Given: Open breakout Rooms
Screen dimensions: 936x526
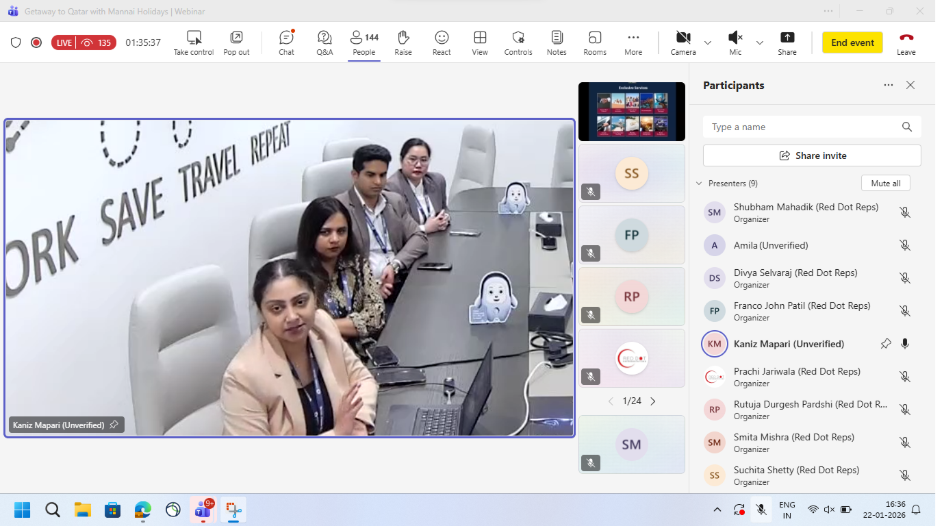Looking at the screenshot, I should 595,42.
